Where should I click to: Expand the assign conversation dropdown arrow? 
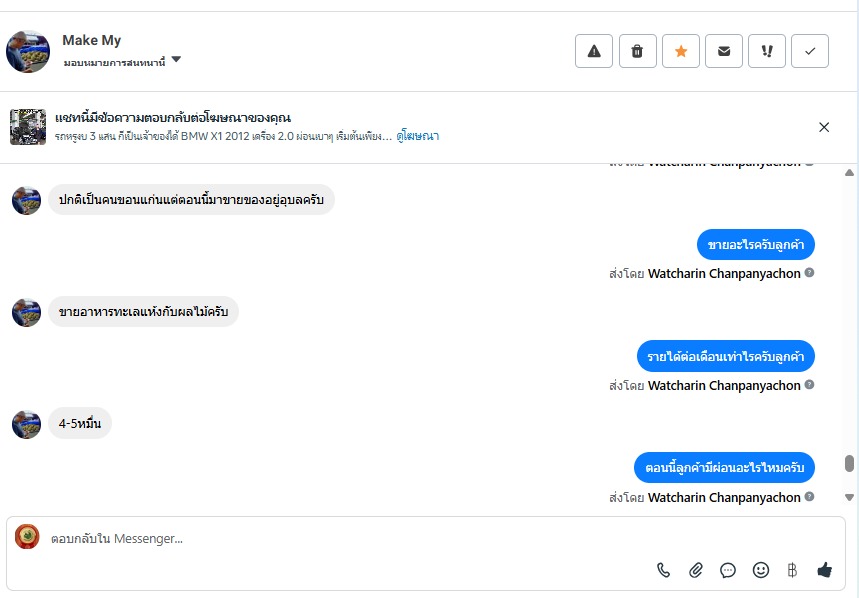[x=176, y=60]
